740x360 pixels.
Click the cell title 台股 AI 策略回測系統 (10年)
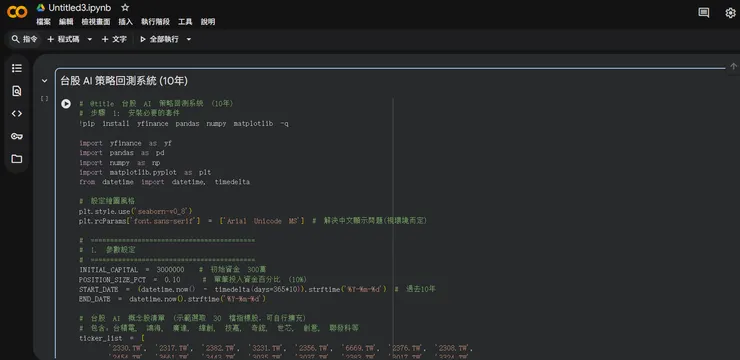coord(124,81)
